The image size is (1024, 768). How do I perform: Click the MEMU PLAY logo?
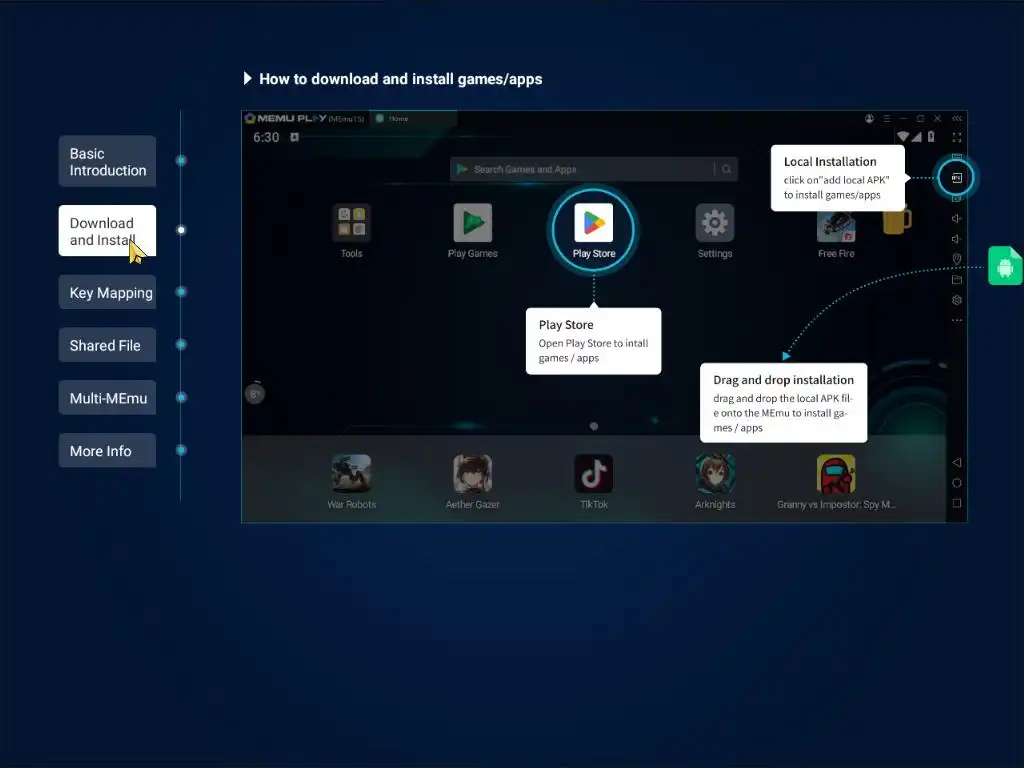pos(285,118)
